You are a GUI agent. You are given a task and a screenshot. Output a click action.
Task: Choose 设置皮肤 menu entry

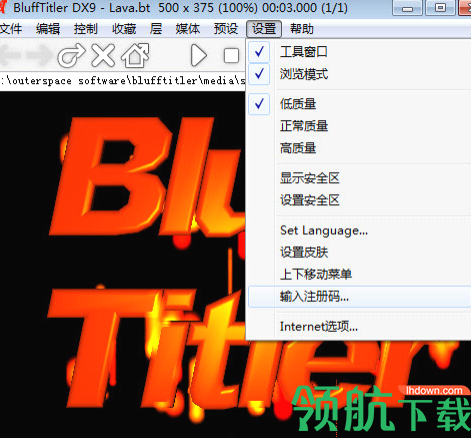coord(359,252)
